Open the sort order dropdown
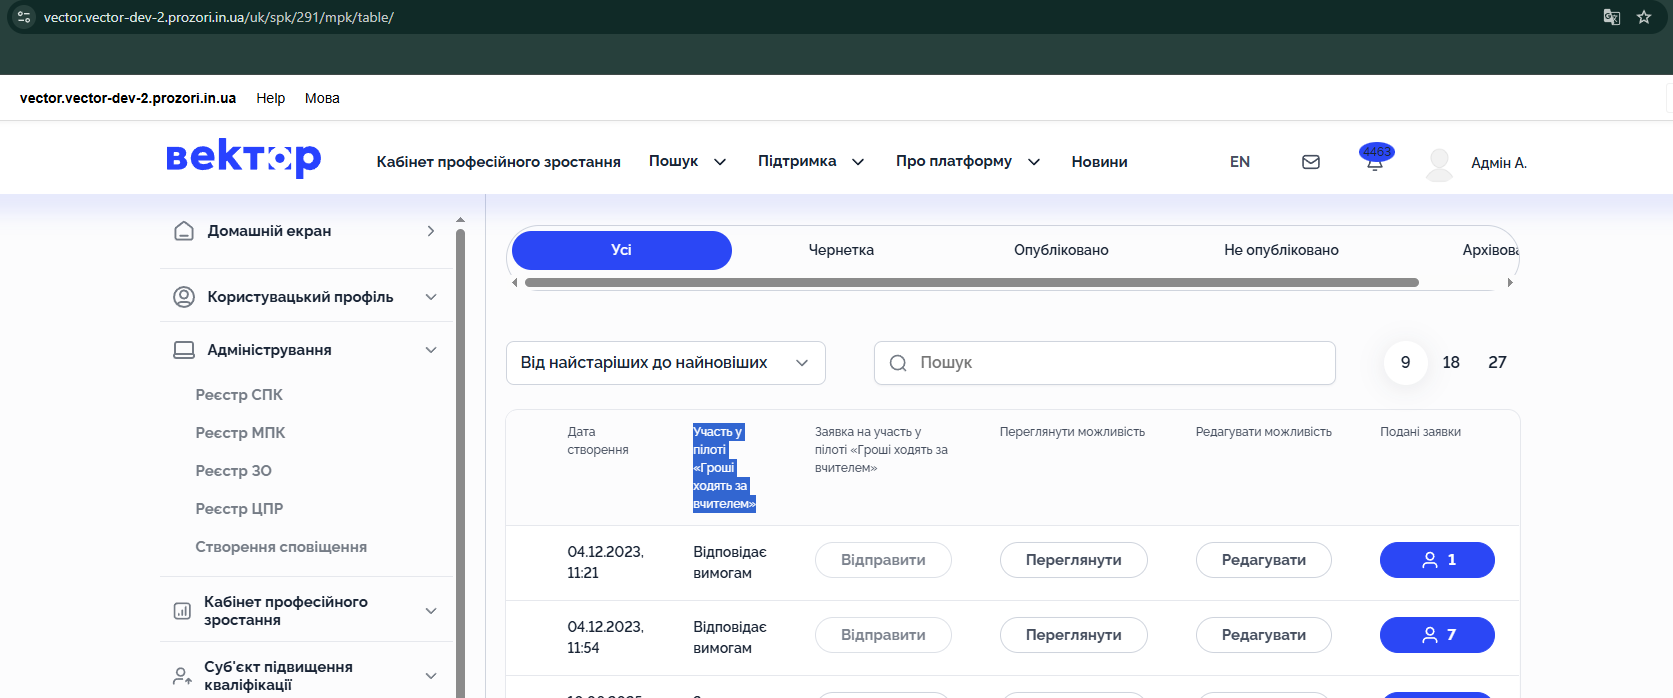This screenshot has width=1673, height=698. click(x=665, y=363)
